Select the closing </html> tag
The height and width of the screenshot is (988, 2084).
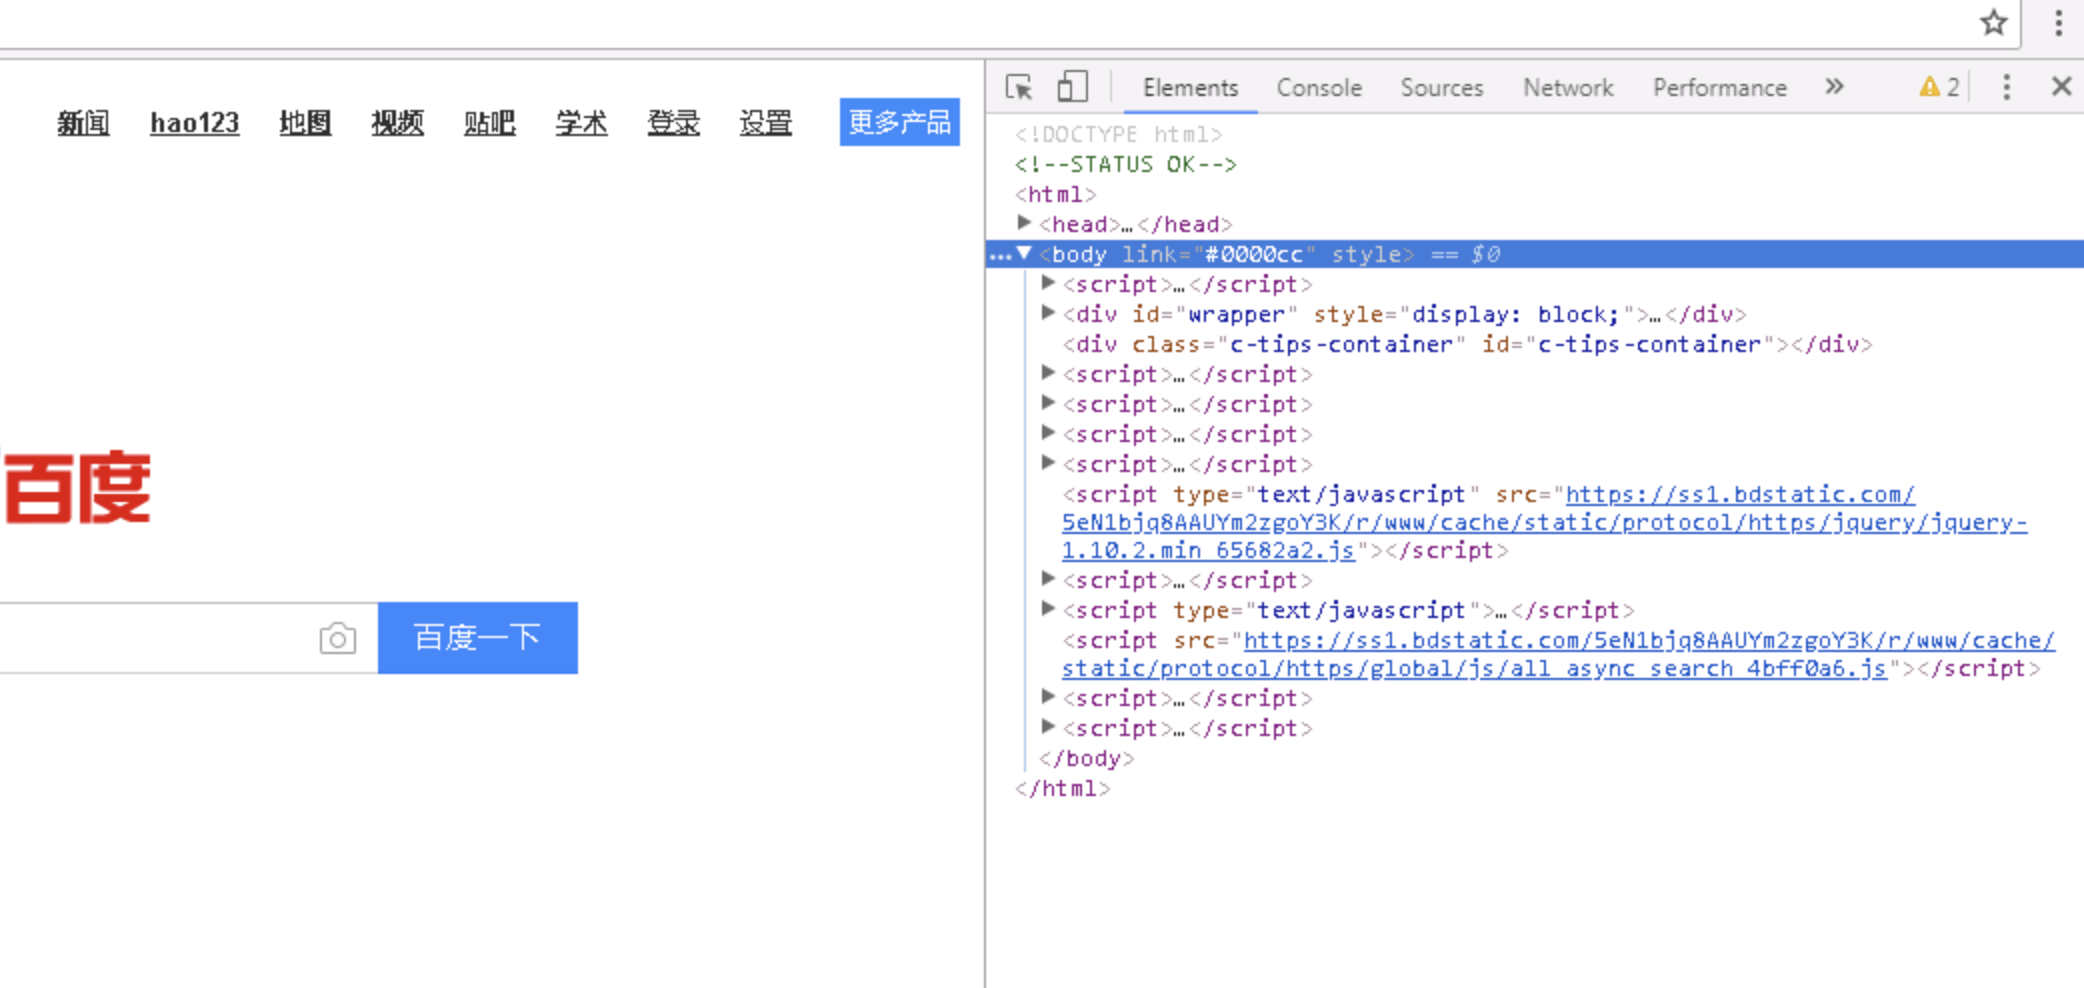[1063, 788]
